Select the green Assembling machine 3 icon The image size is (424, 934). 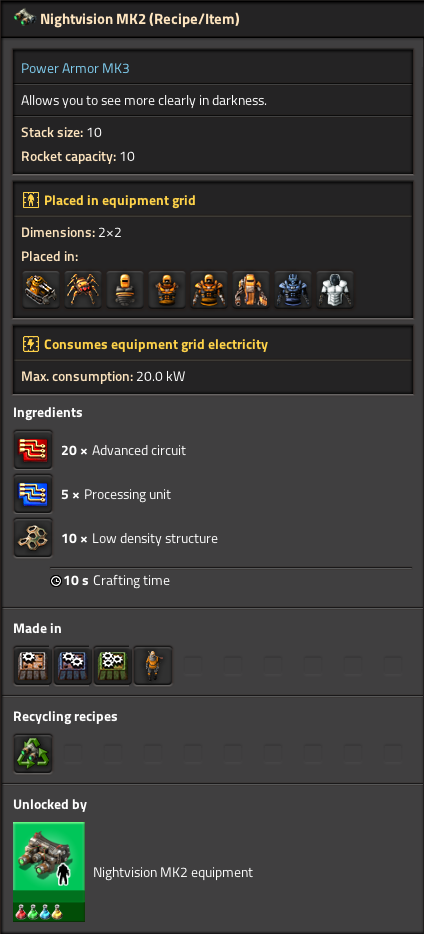[x=113, y=665]
